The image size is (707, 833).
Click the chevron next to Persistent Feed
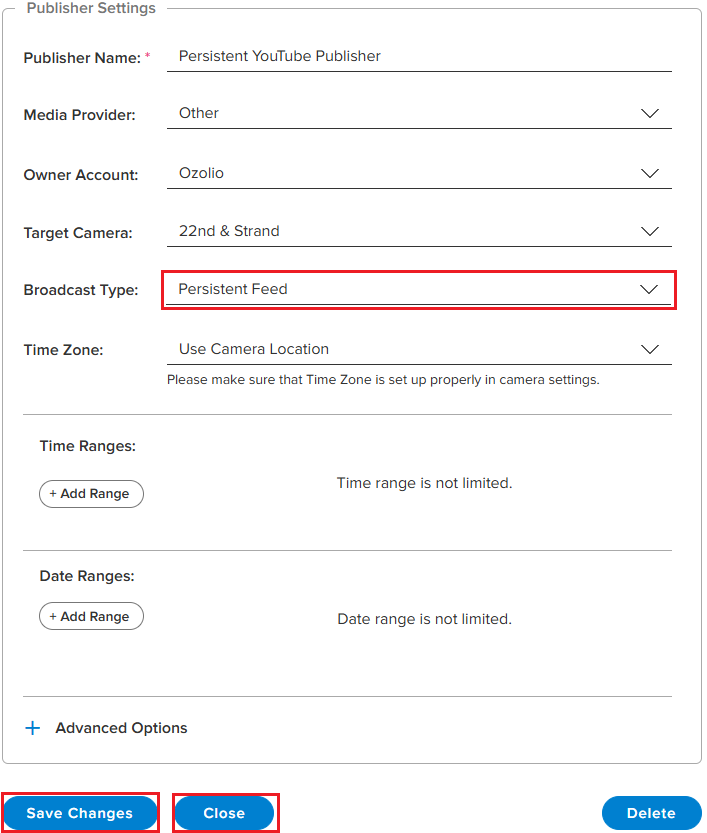[x=650, y=289]
